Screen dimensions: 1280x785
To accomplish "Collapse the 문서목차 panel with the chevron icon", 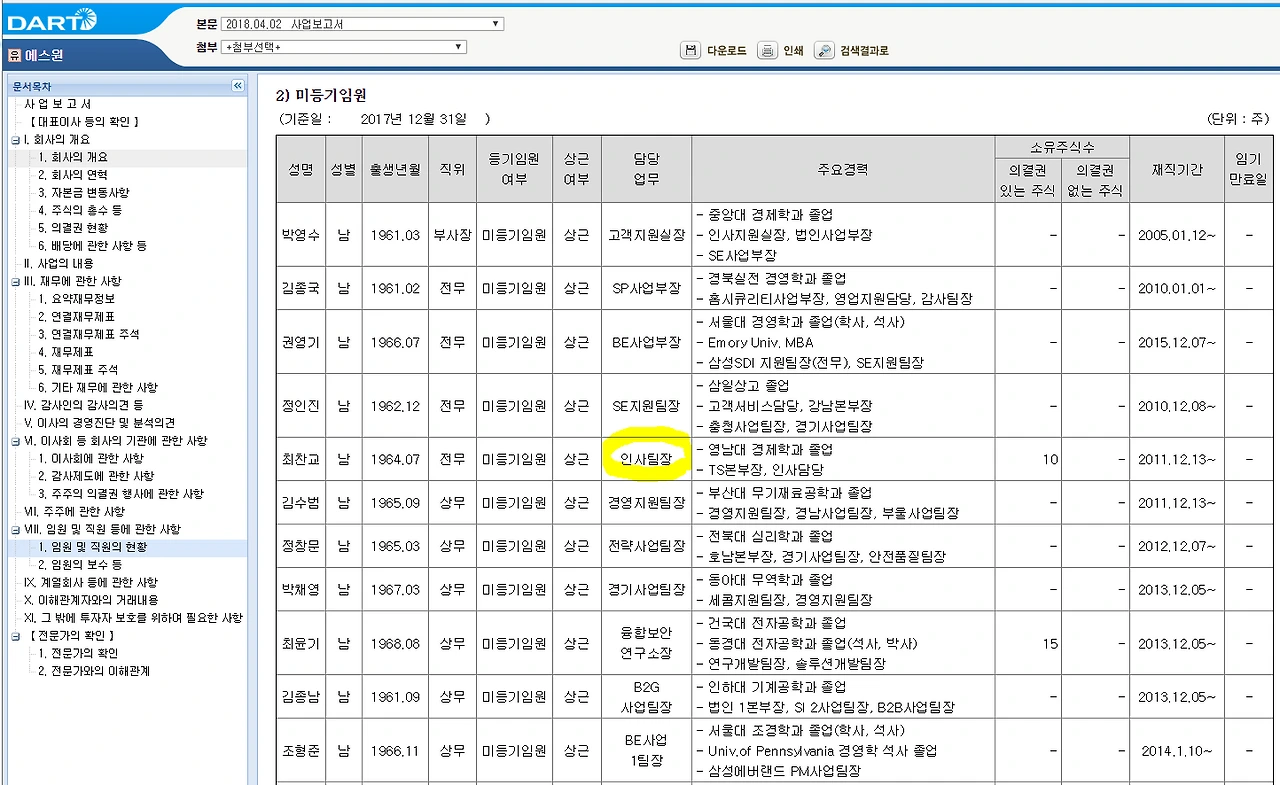I will click(x=238, y=87).
